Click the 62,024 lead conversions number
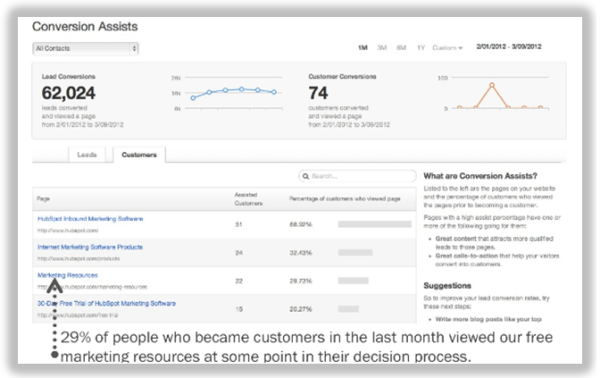 tap(68, 93)
